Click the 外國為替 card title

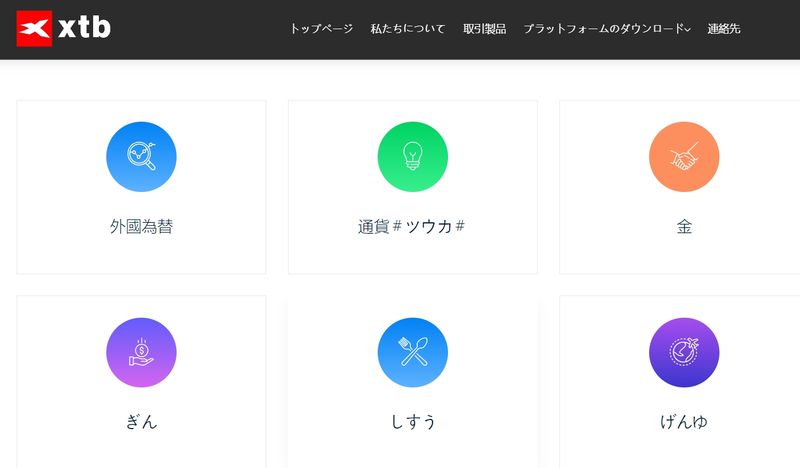pos(141,226)
